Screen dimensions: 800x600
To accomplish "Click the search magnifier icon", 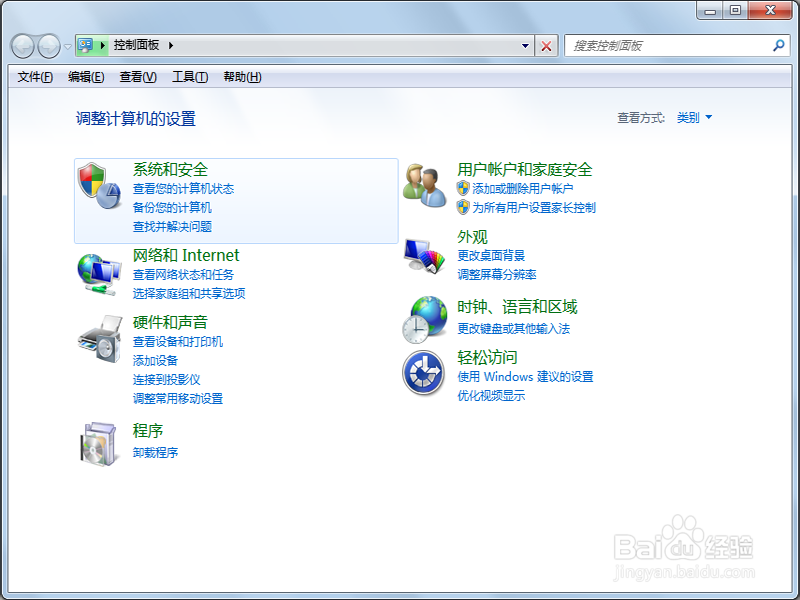I will click(779, 45).
